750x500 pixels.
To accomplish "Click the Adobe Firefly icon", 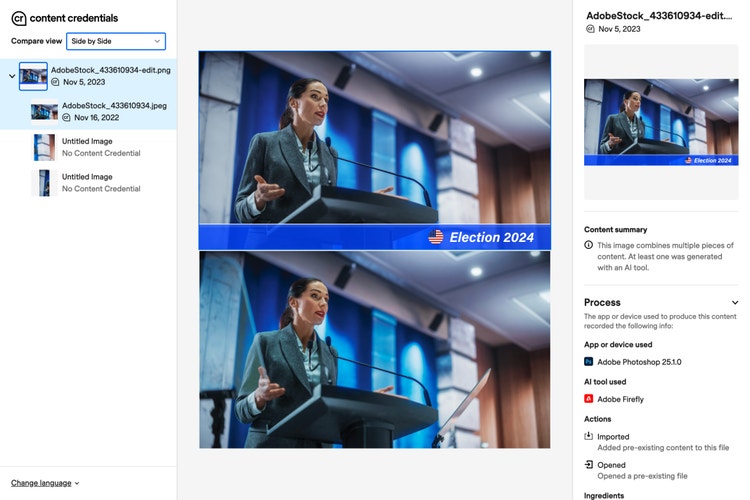I will (589, 398).
